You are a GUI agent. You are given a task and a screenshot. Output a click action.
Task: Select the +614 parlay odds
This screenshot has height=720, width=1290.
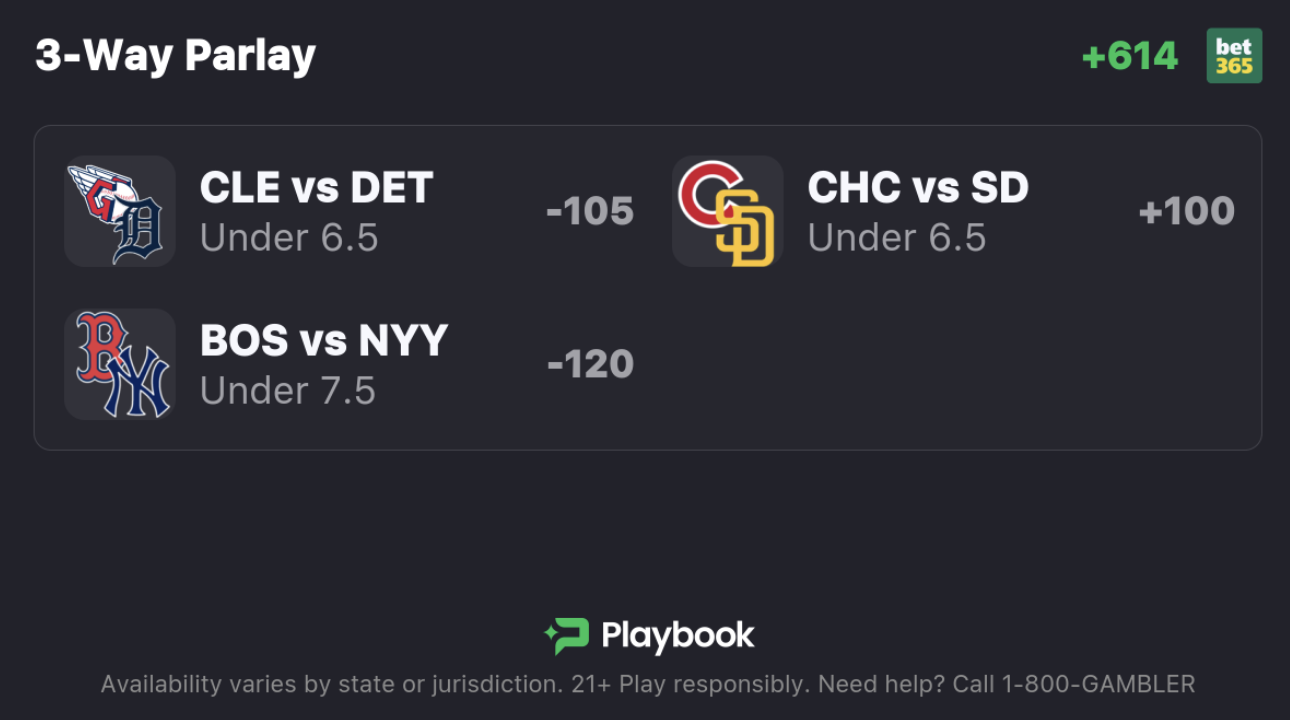click(1130, 56)
